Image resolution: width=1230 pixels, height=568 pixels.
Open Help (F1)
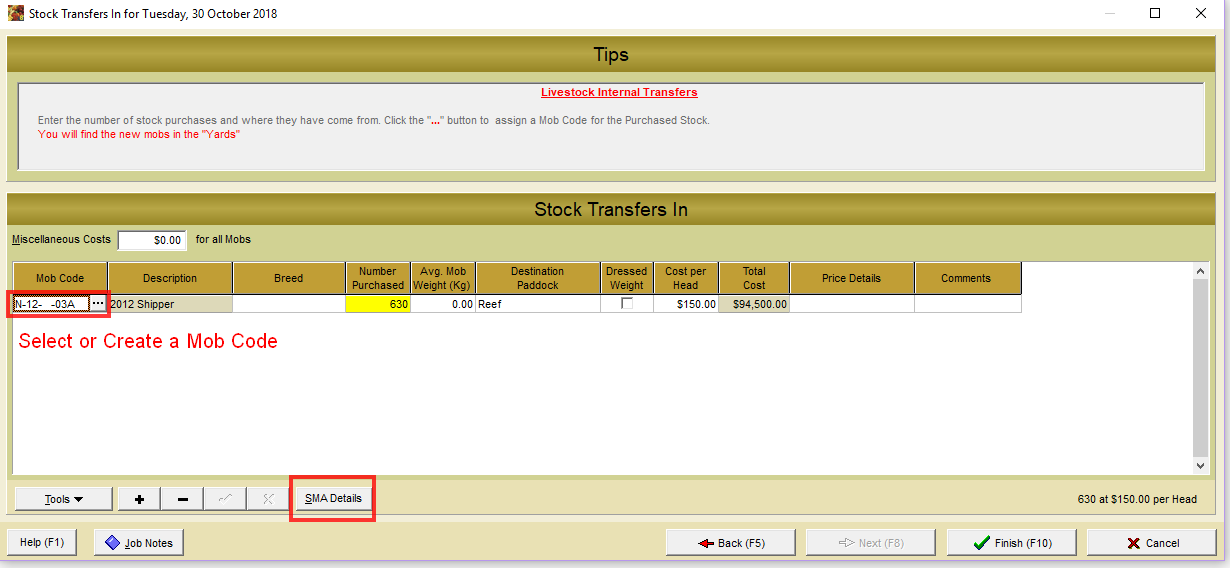click(x=42, y=543)
